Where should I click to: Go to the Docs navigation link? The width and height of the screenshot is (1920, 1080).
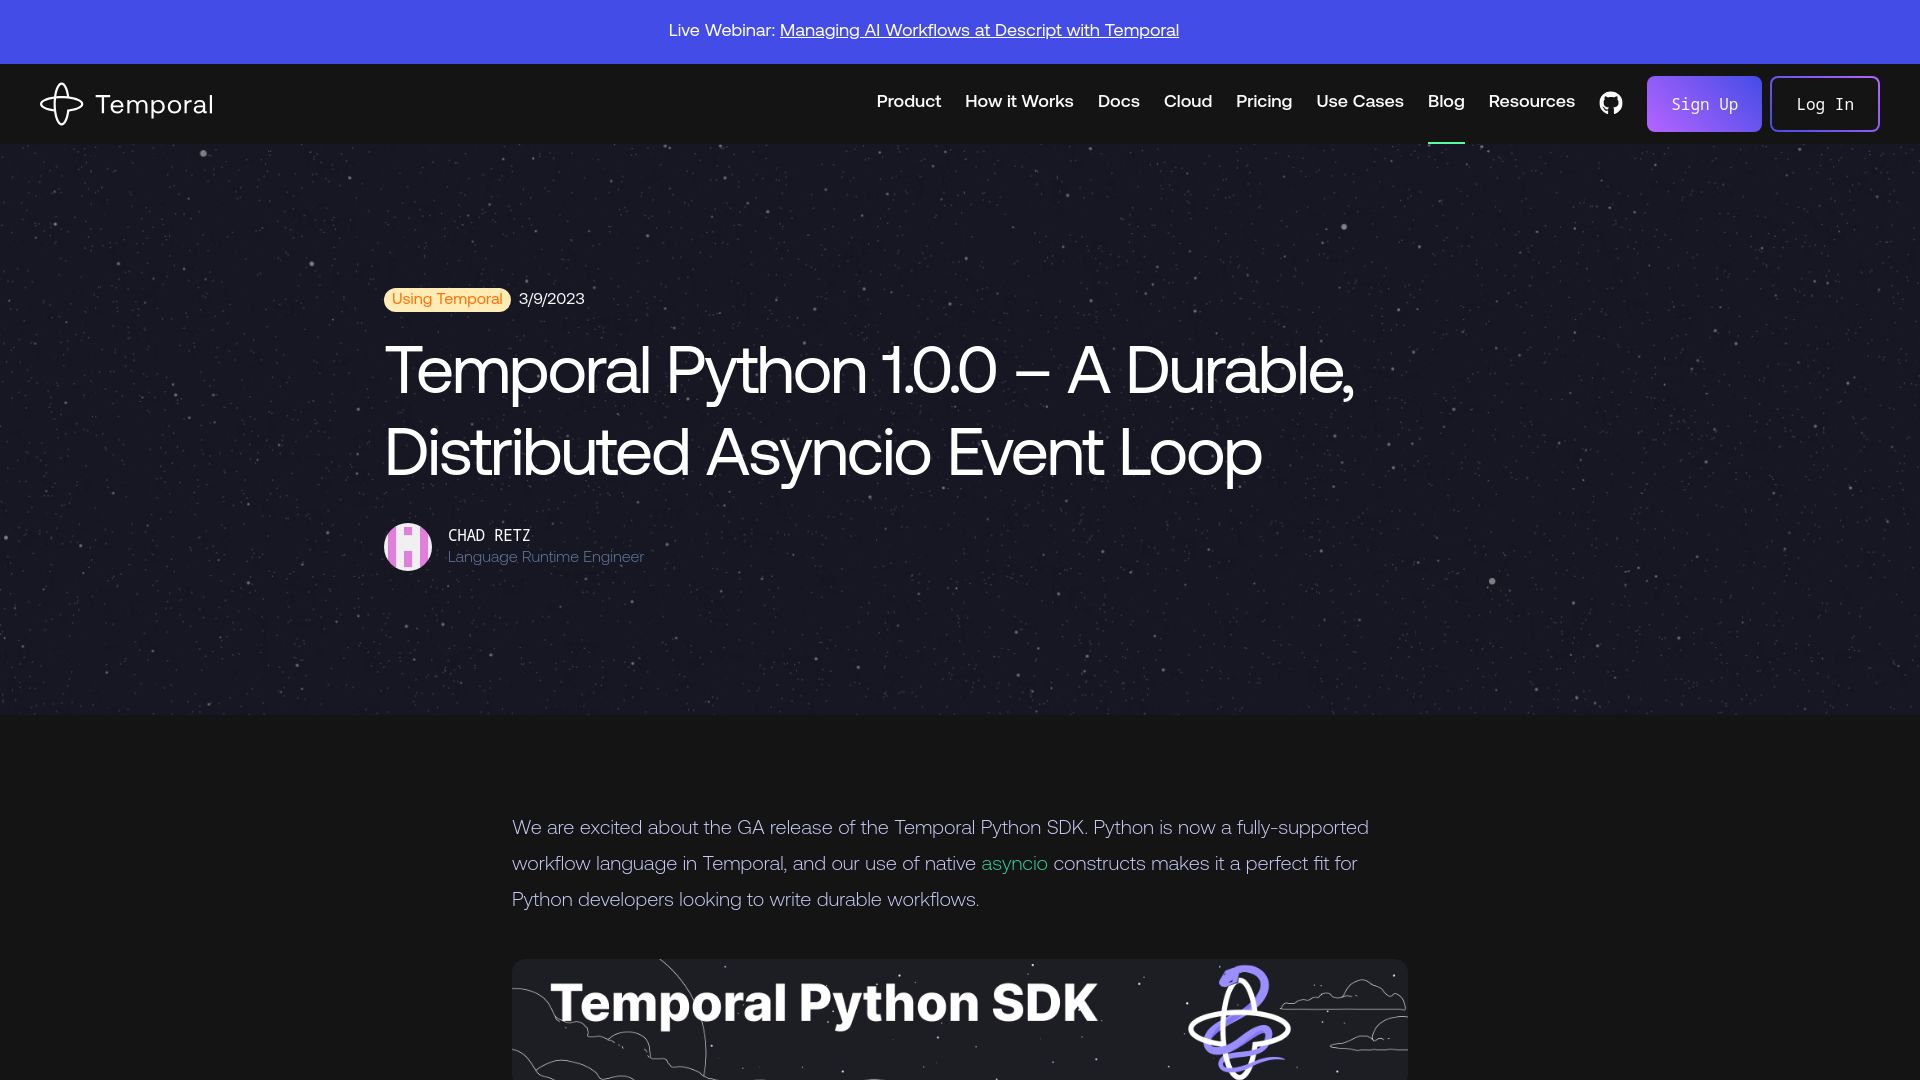[1118, 102]
